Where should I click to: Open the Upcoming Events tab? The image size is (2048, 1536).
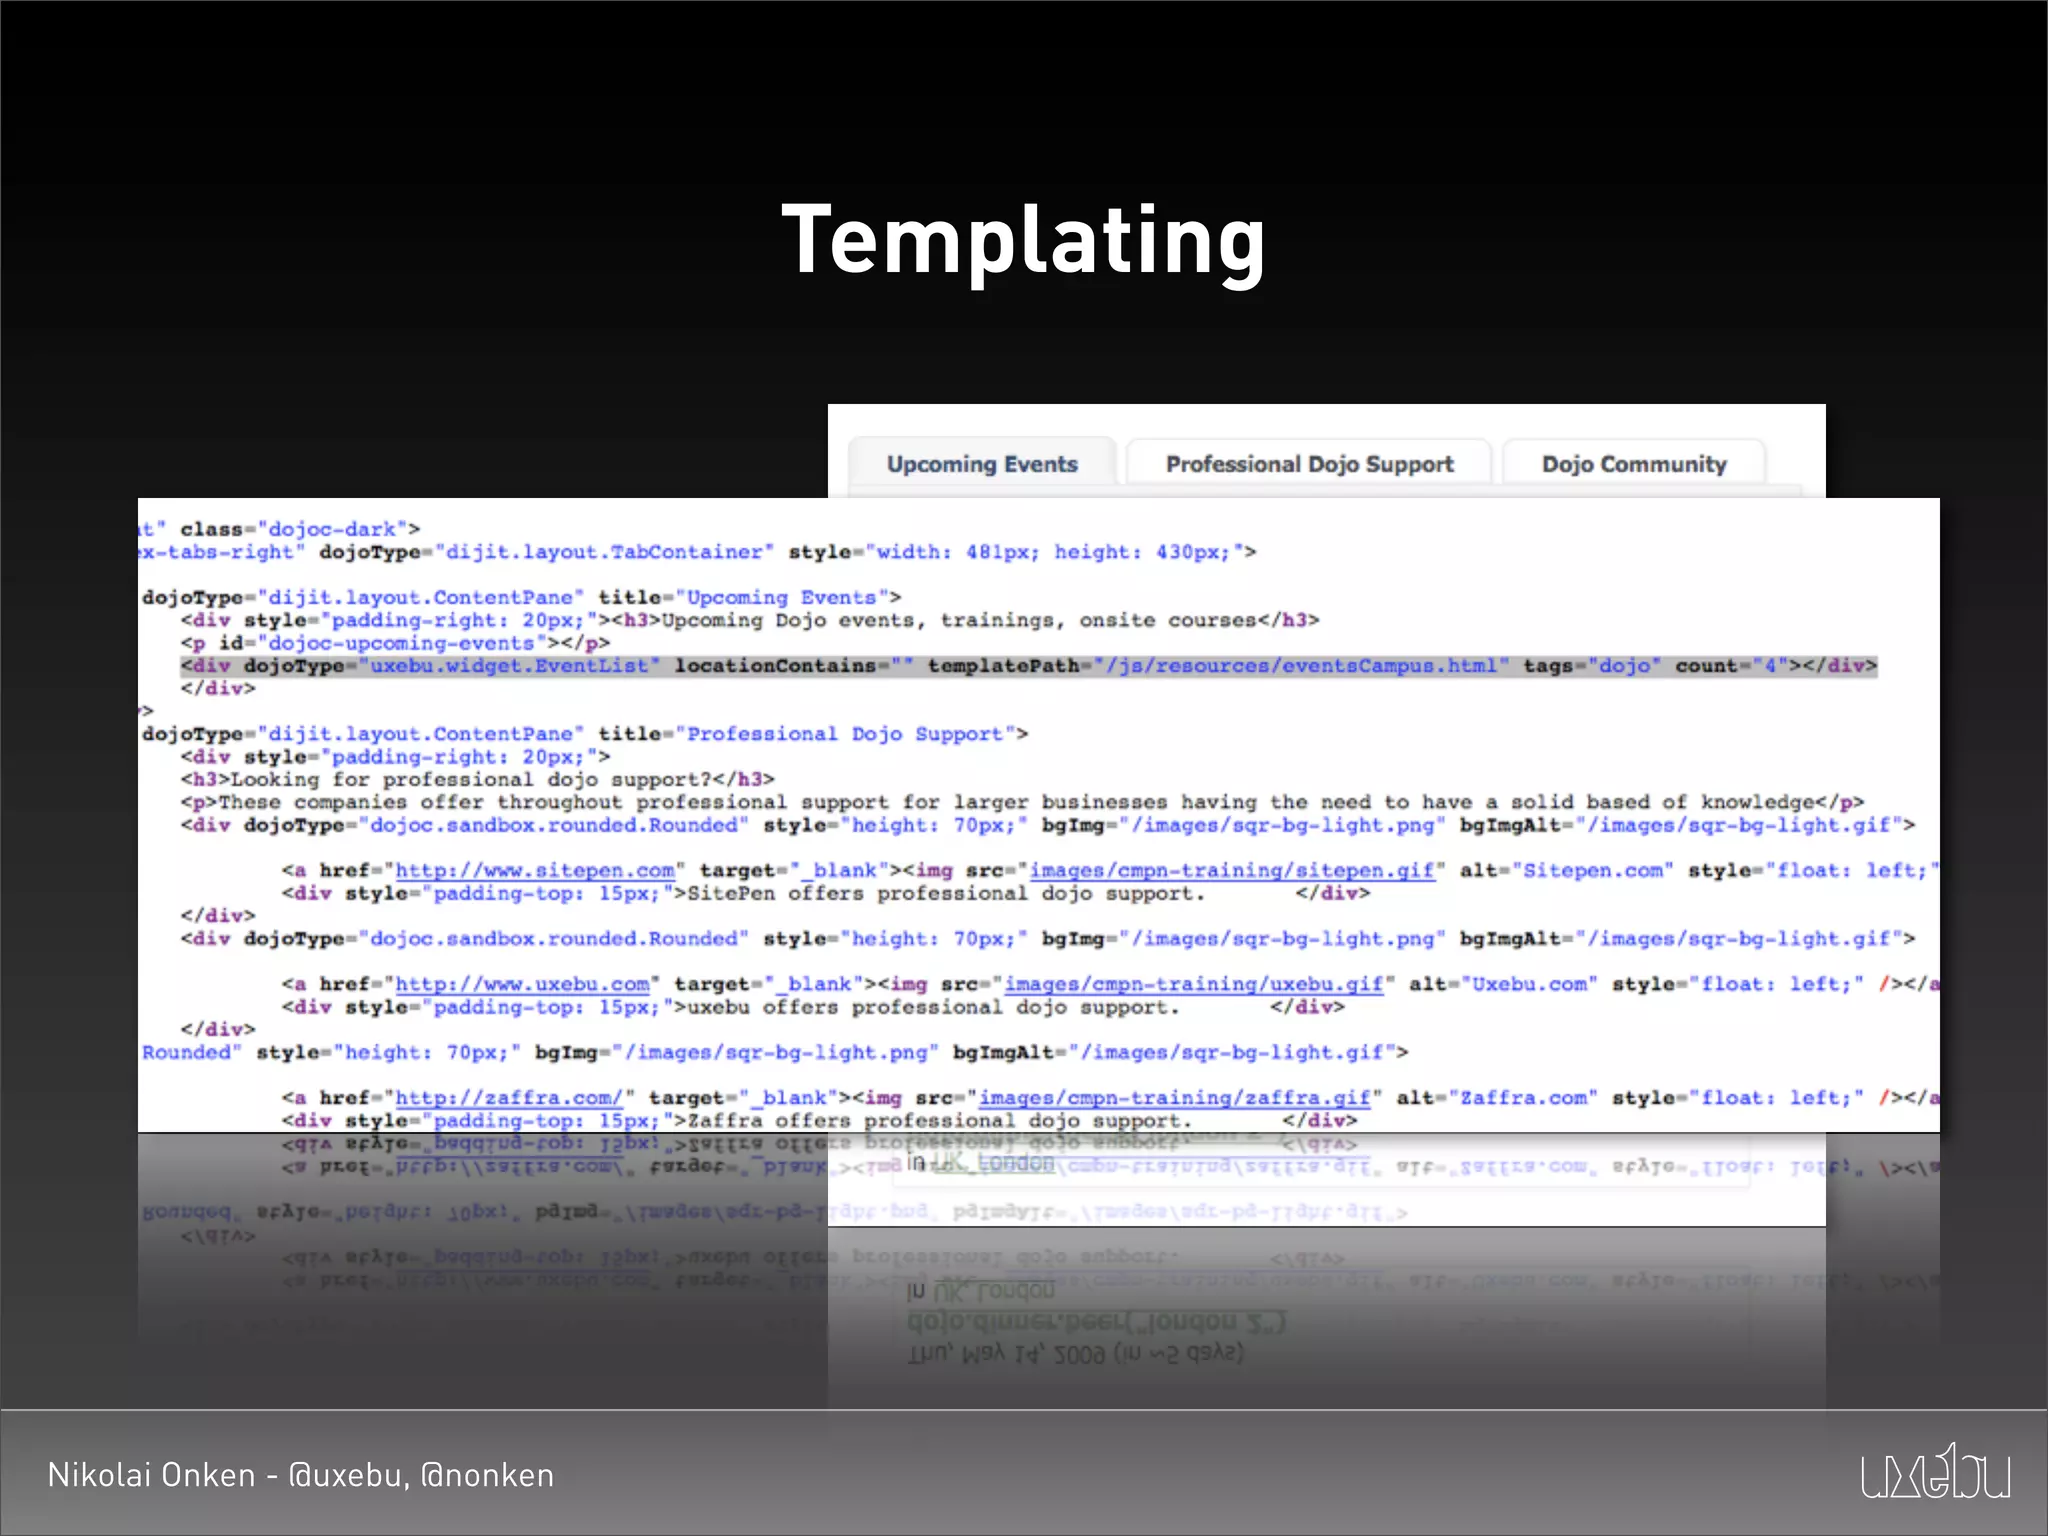pos(982,464)
